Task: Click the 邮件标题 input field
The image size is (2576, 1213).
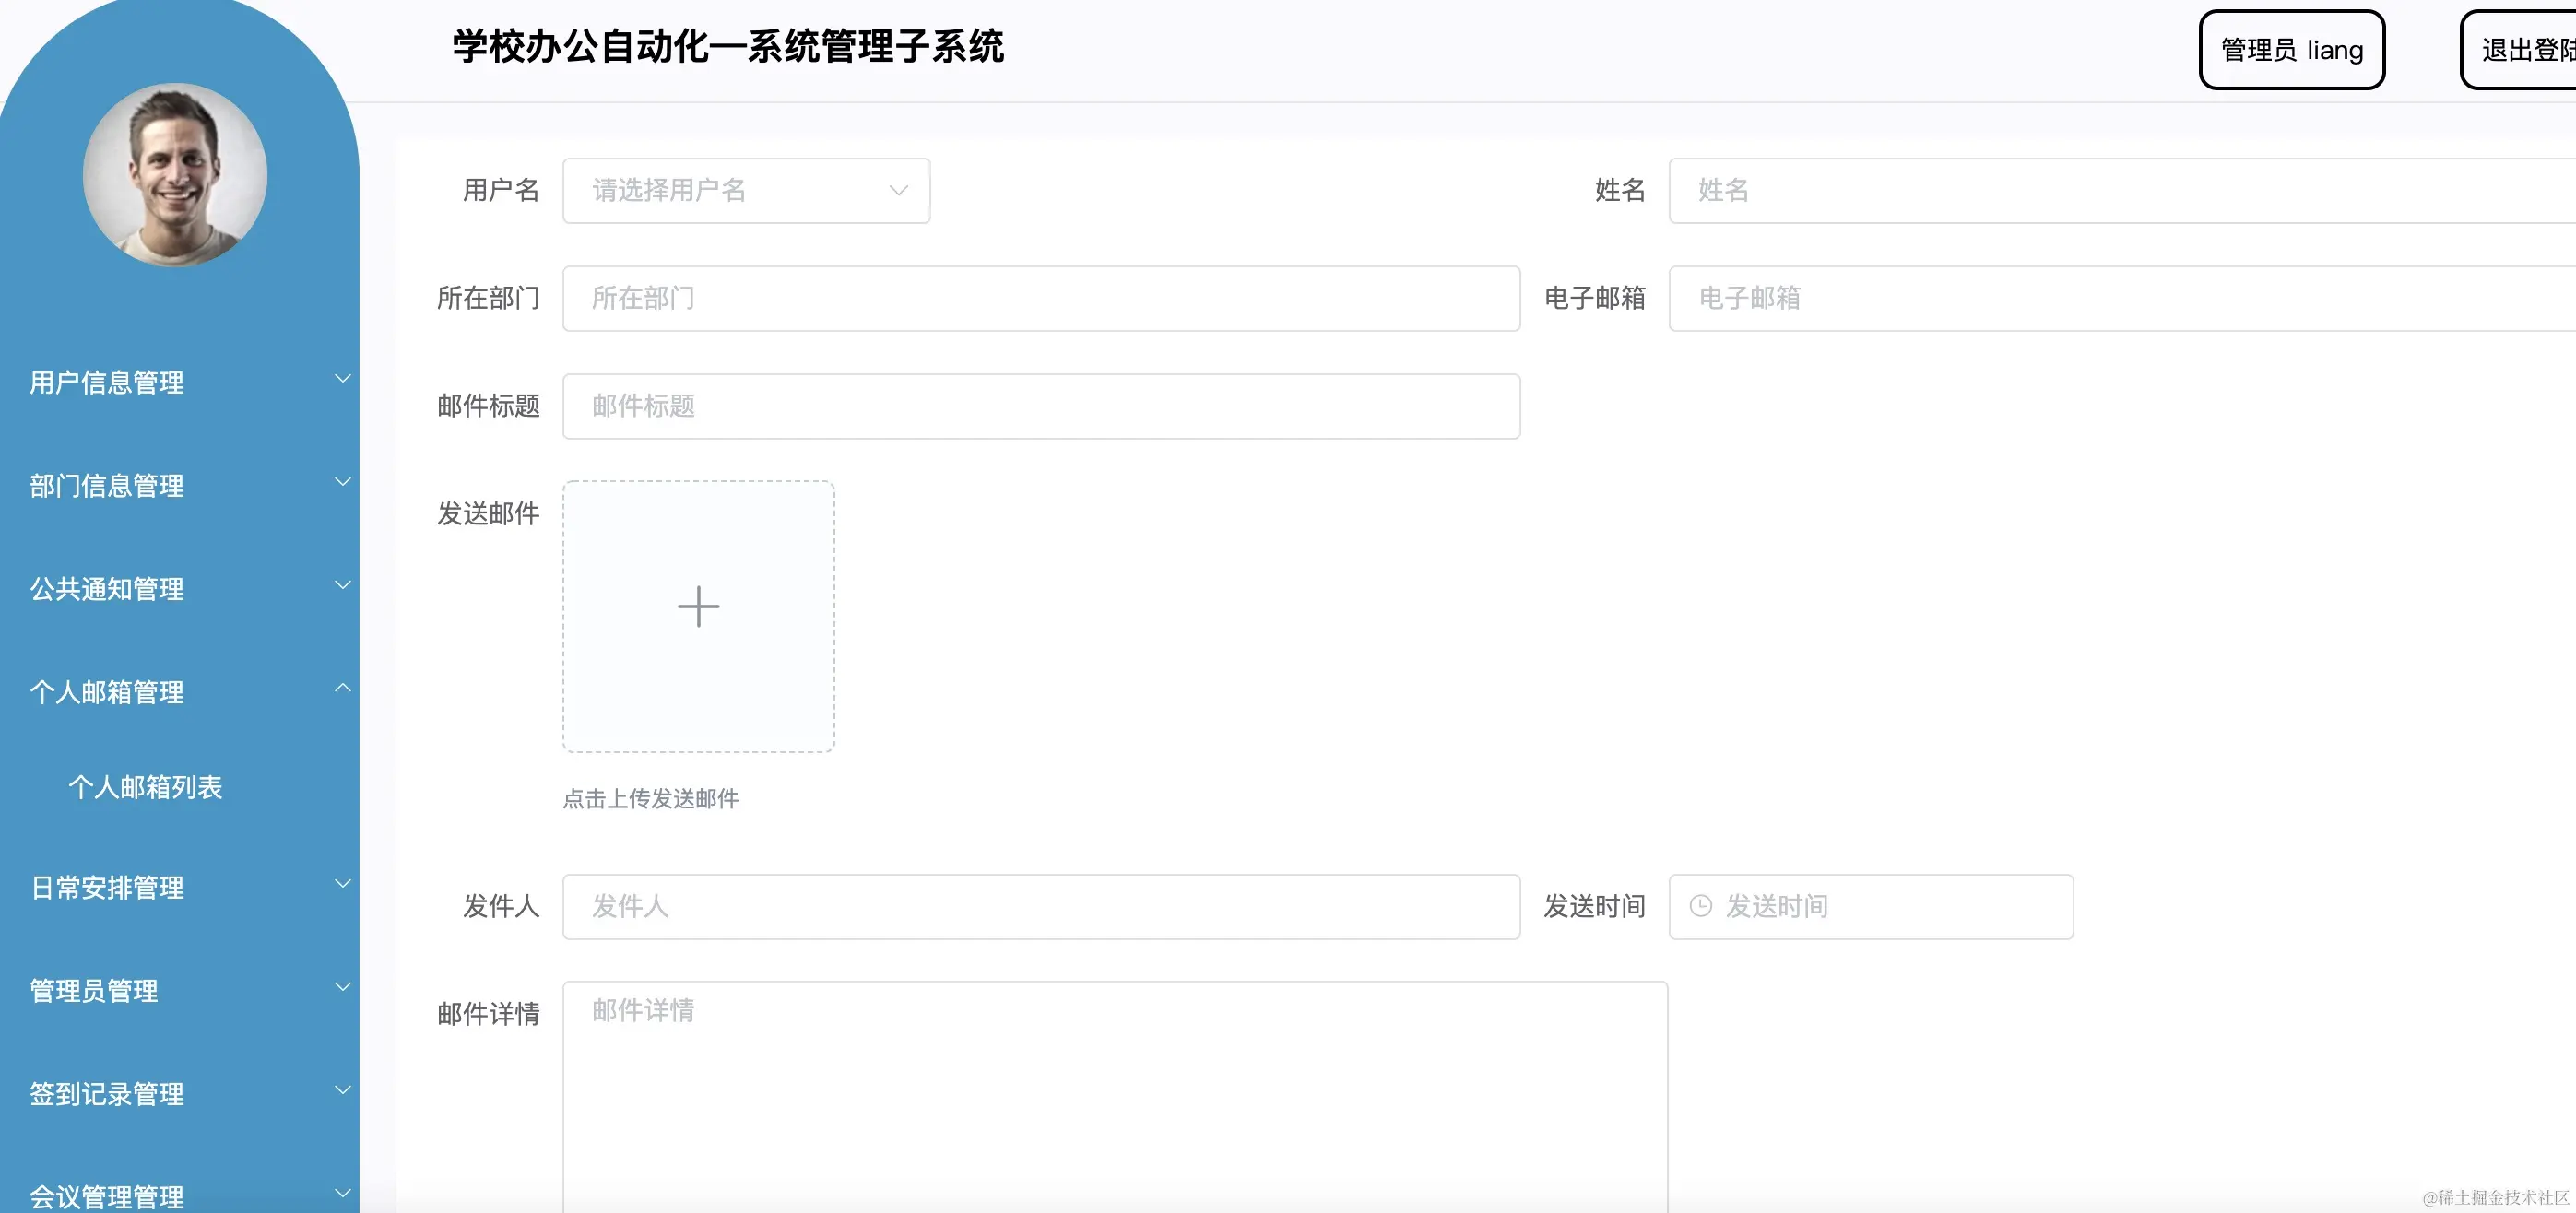Action: click(1040, 406)
